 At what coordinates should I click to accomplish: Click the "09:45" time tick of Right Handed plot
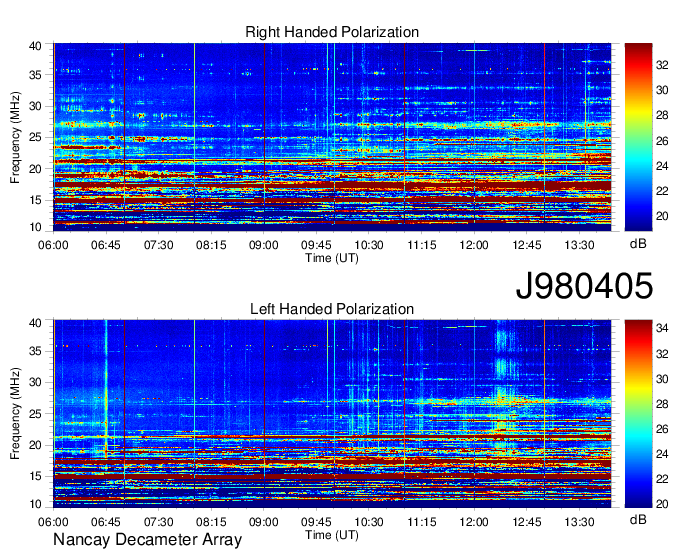[316, 245]
